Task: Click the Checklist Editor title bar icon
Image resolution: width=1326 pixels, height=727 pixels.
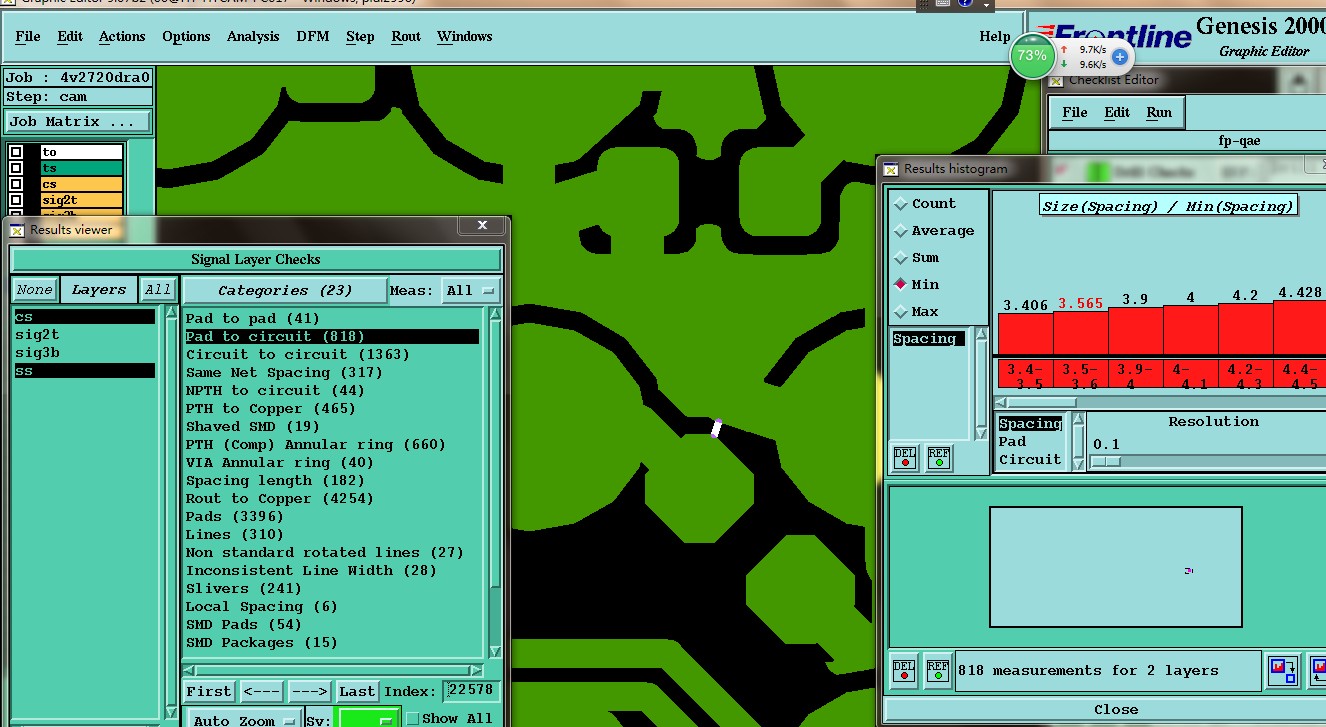Action: tap(1057, 81)
